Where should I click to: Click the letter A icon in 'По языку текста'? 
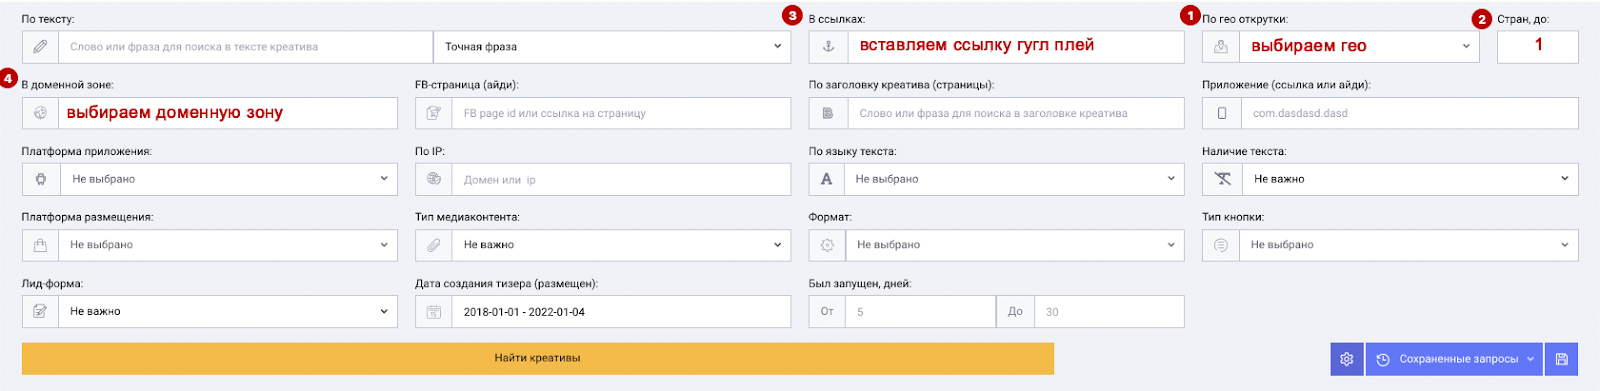pos(827,179)
